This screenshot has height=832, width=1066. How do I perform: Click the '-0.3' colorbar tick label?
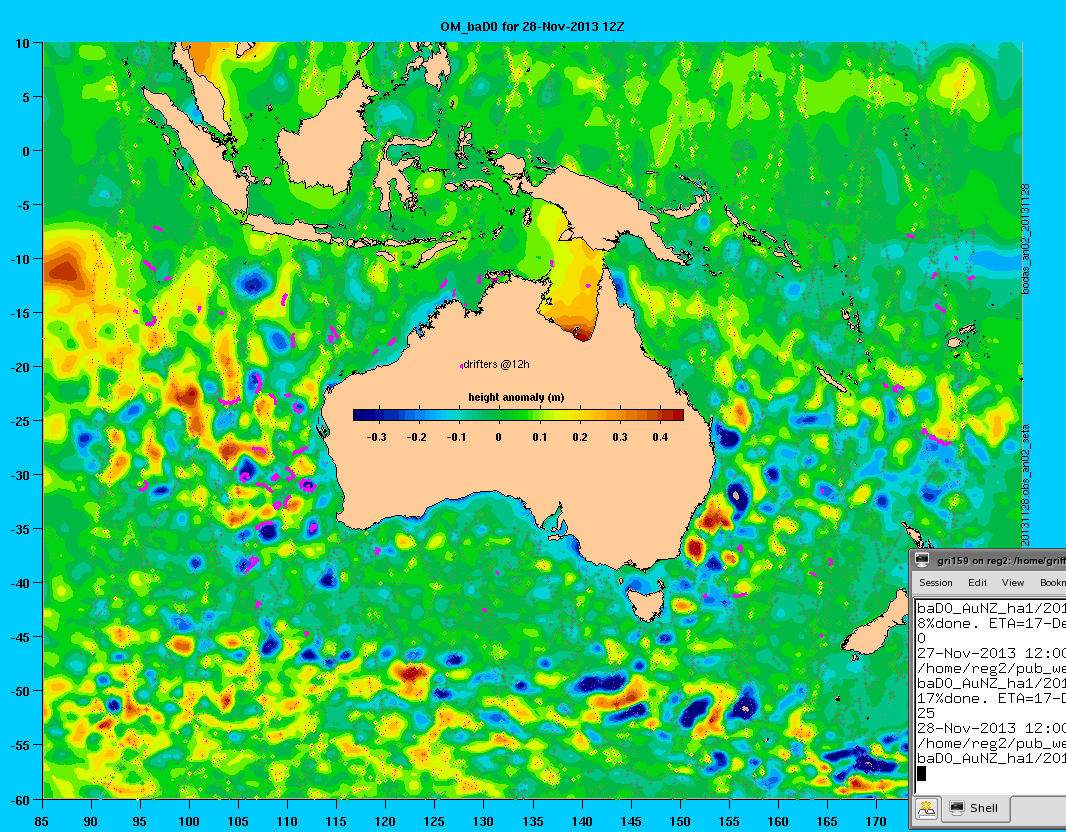(x=376, y=437)
